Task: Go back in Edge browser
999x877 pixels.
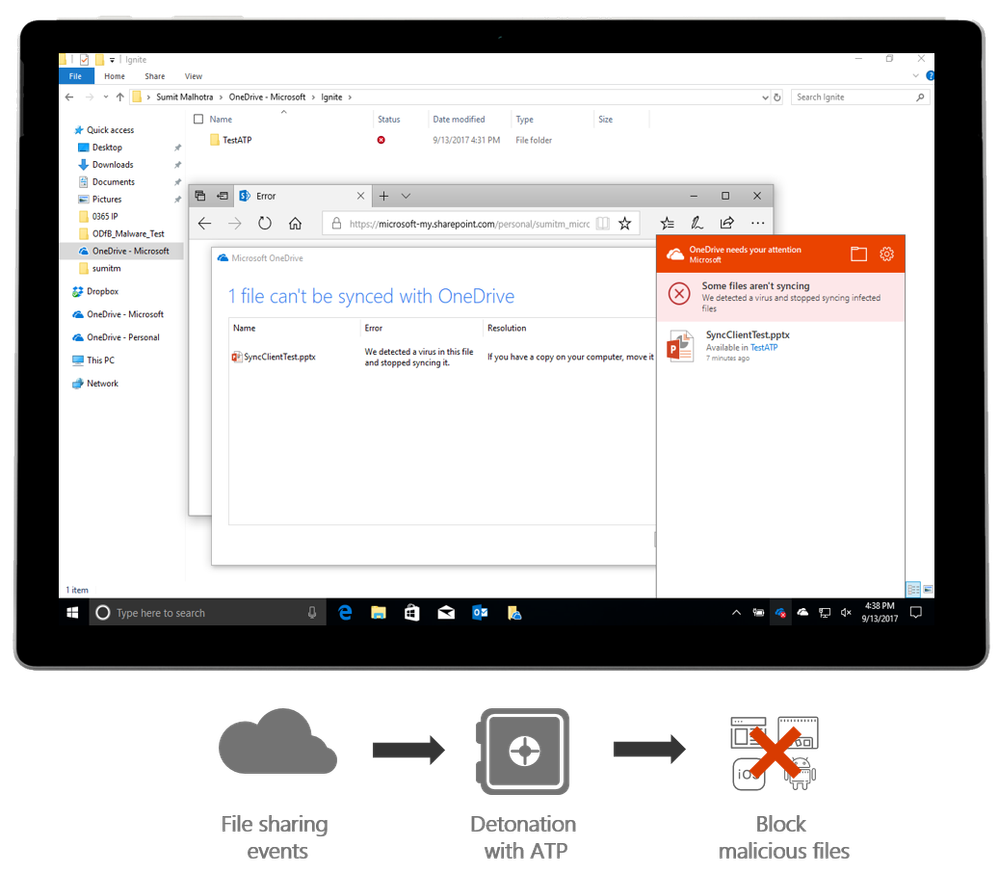Action: pos(205,223)
